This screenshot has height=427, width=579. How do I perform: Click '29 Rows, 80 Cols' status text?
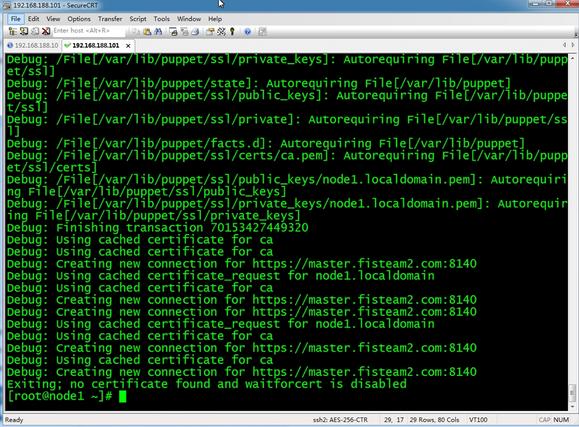point(434,420)
